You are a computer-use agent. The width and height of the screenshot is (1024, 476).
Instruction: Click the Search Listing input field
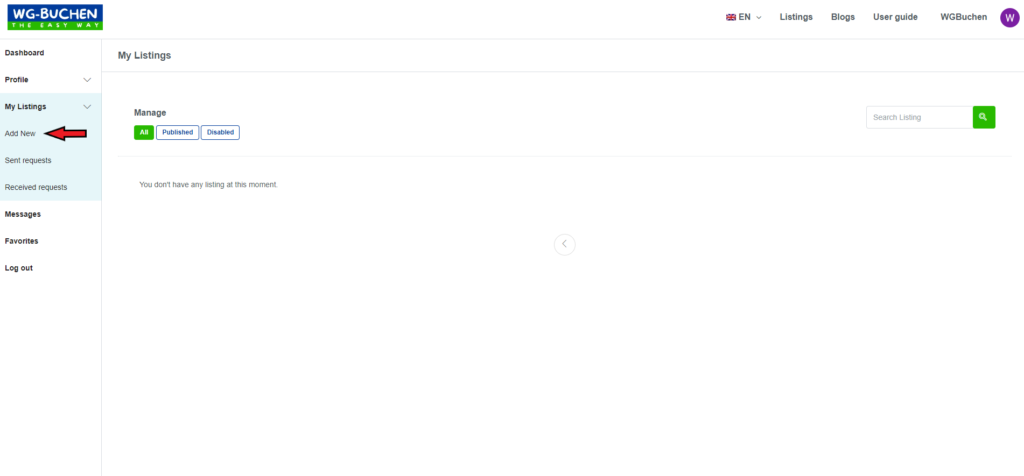(x=920, y=118)
